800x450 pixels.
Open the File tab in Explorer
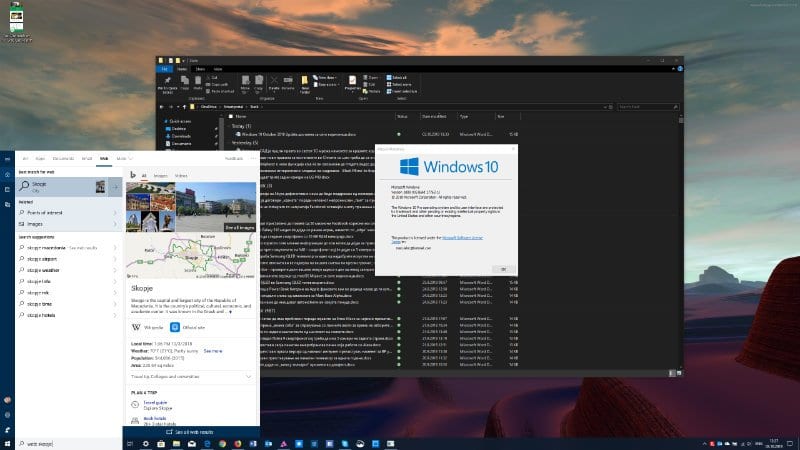164,69
